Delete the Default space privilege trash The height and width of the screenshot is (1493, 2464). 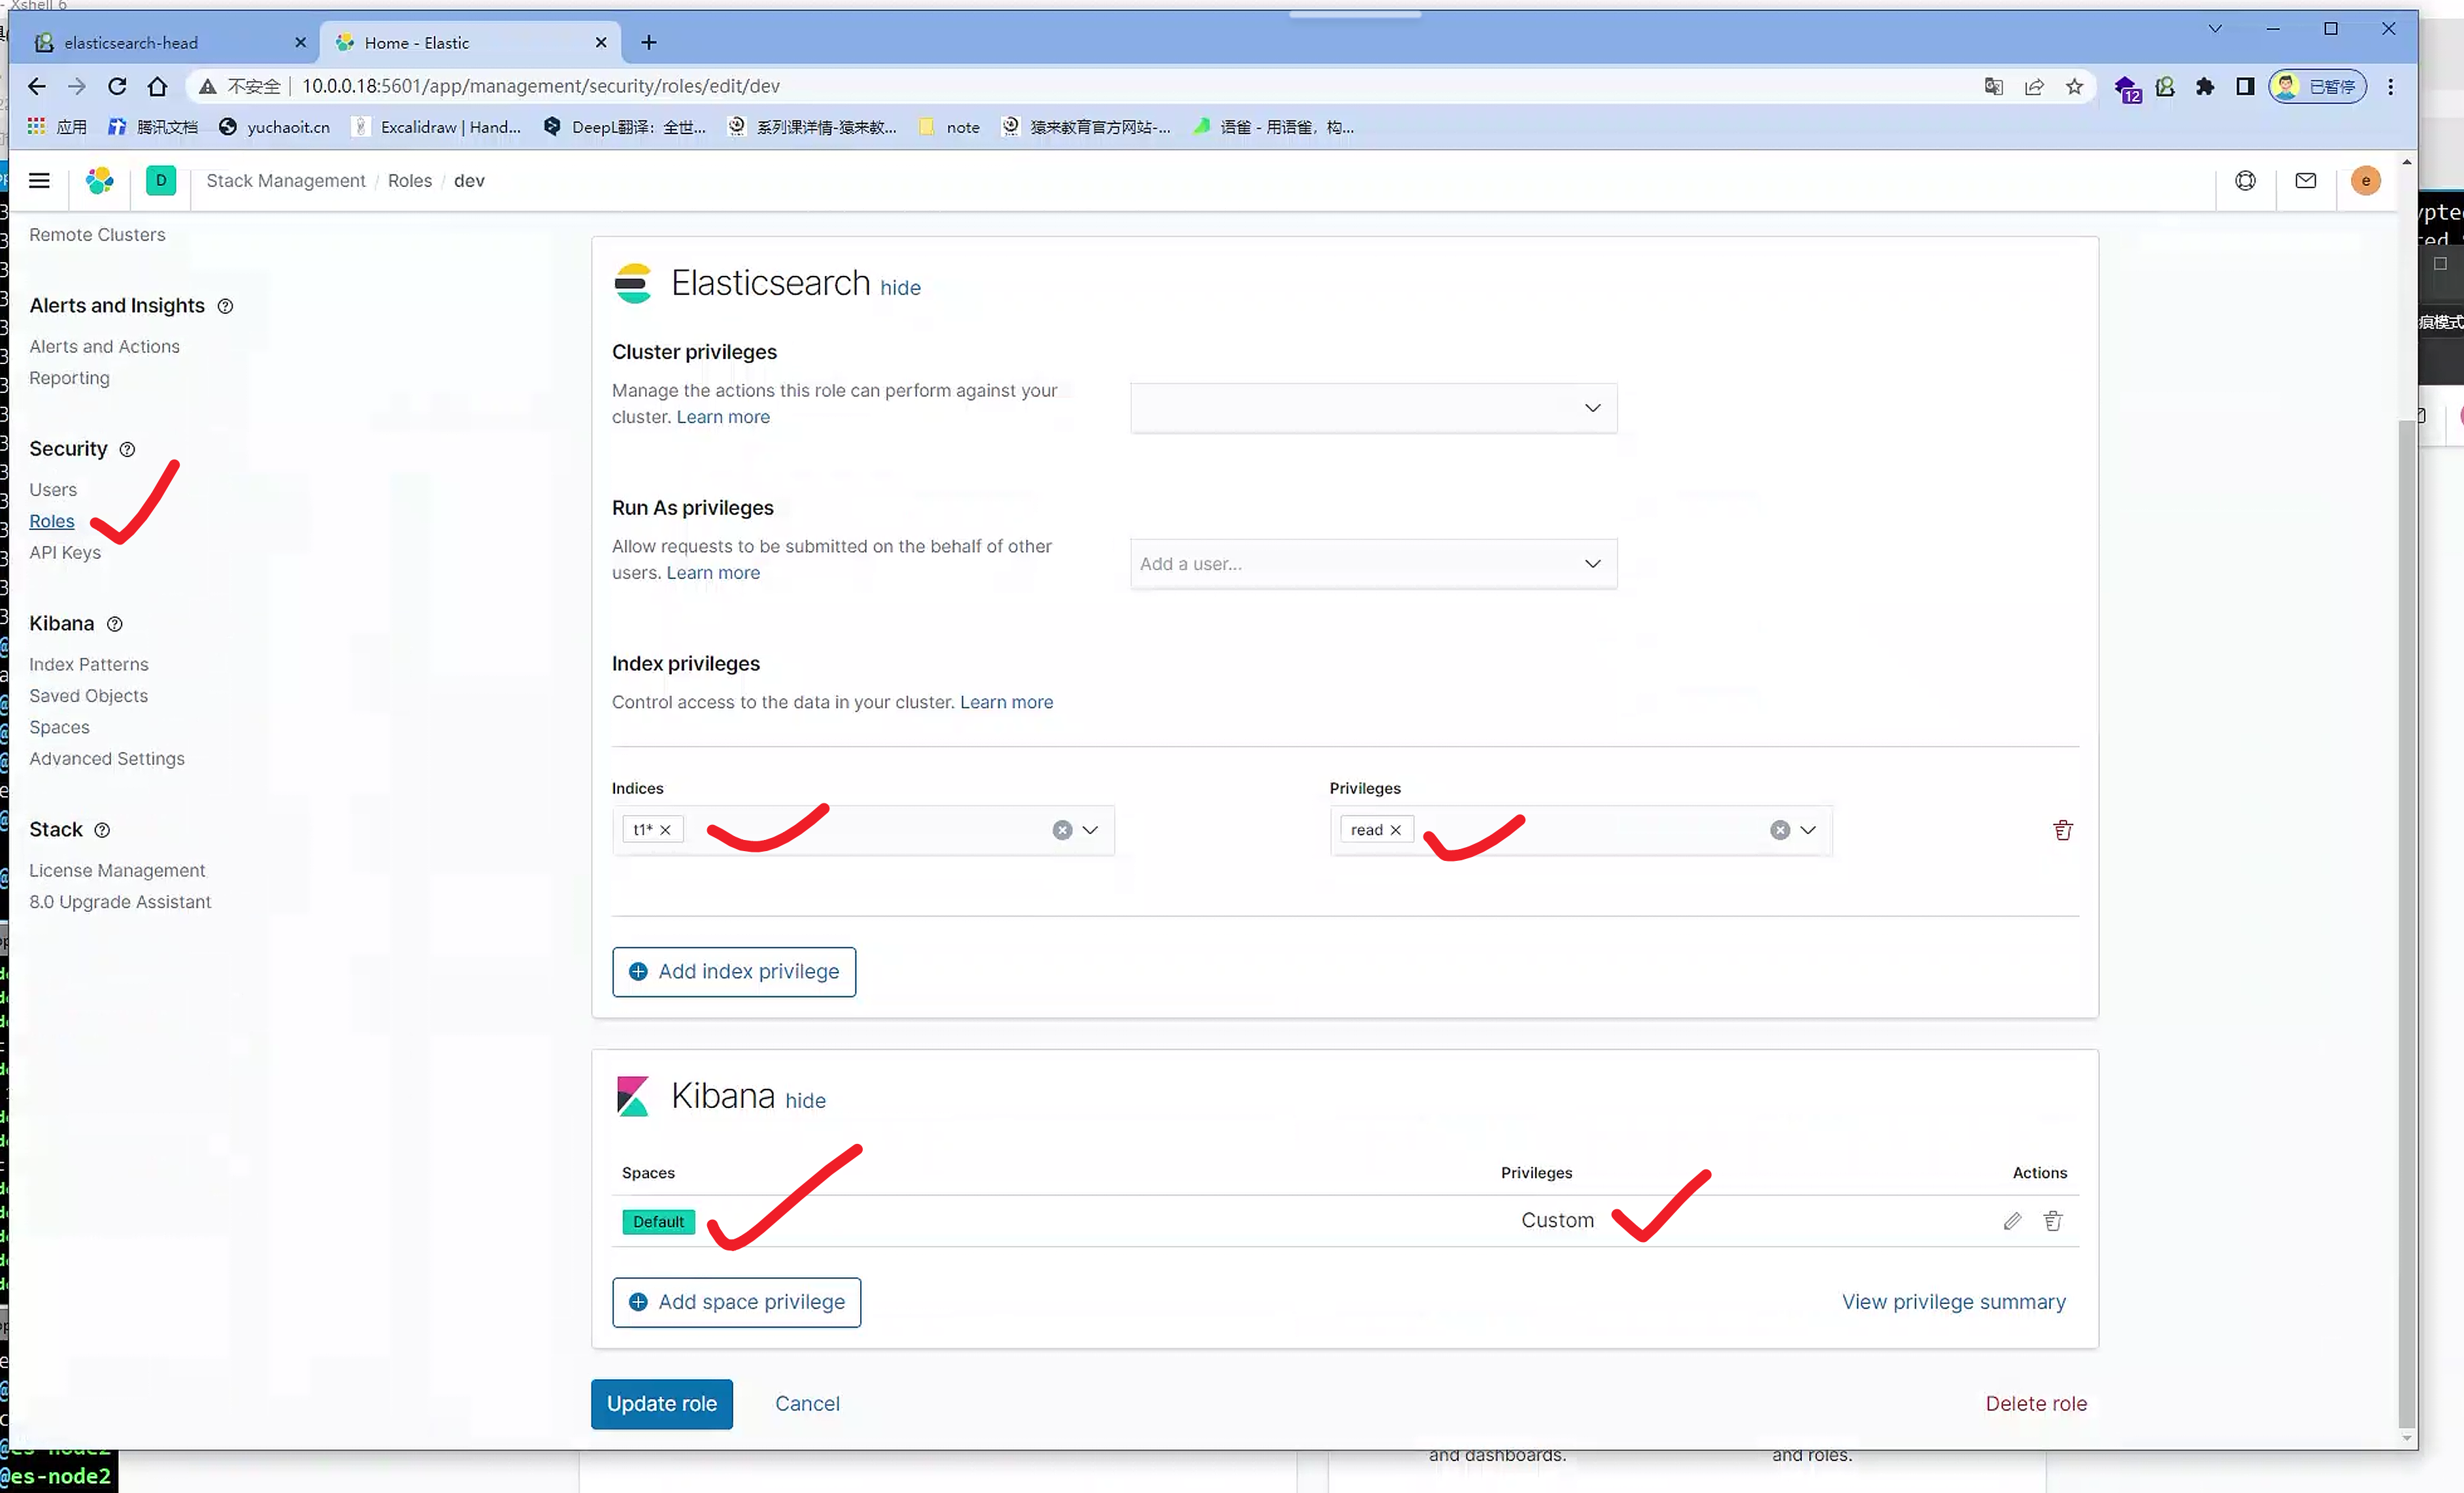(x=2053, y=1221)
